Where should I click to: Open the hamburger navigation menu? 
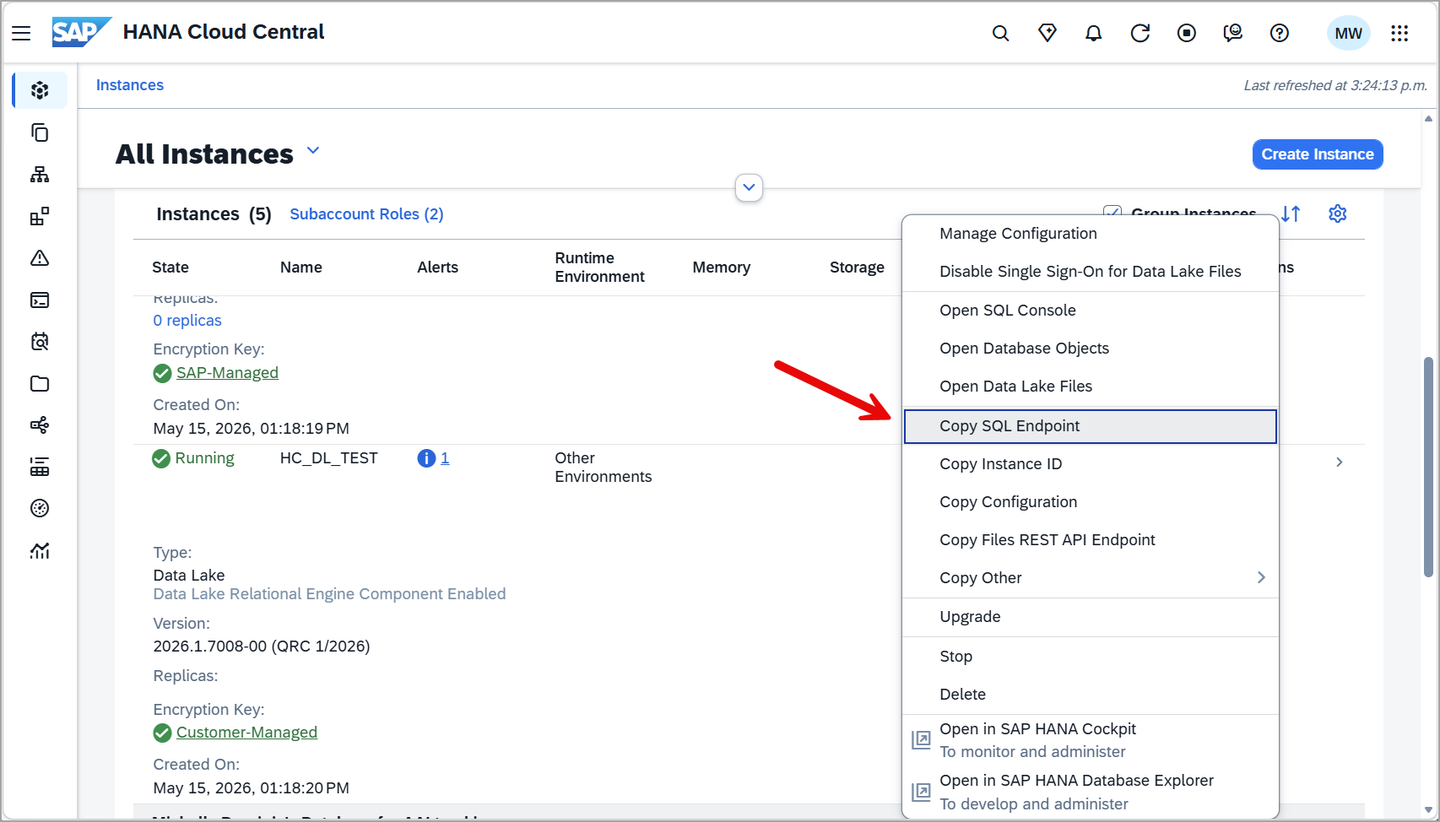pos(21,33)
